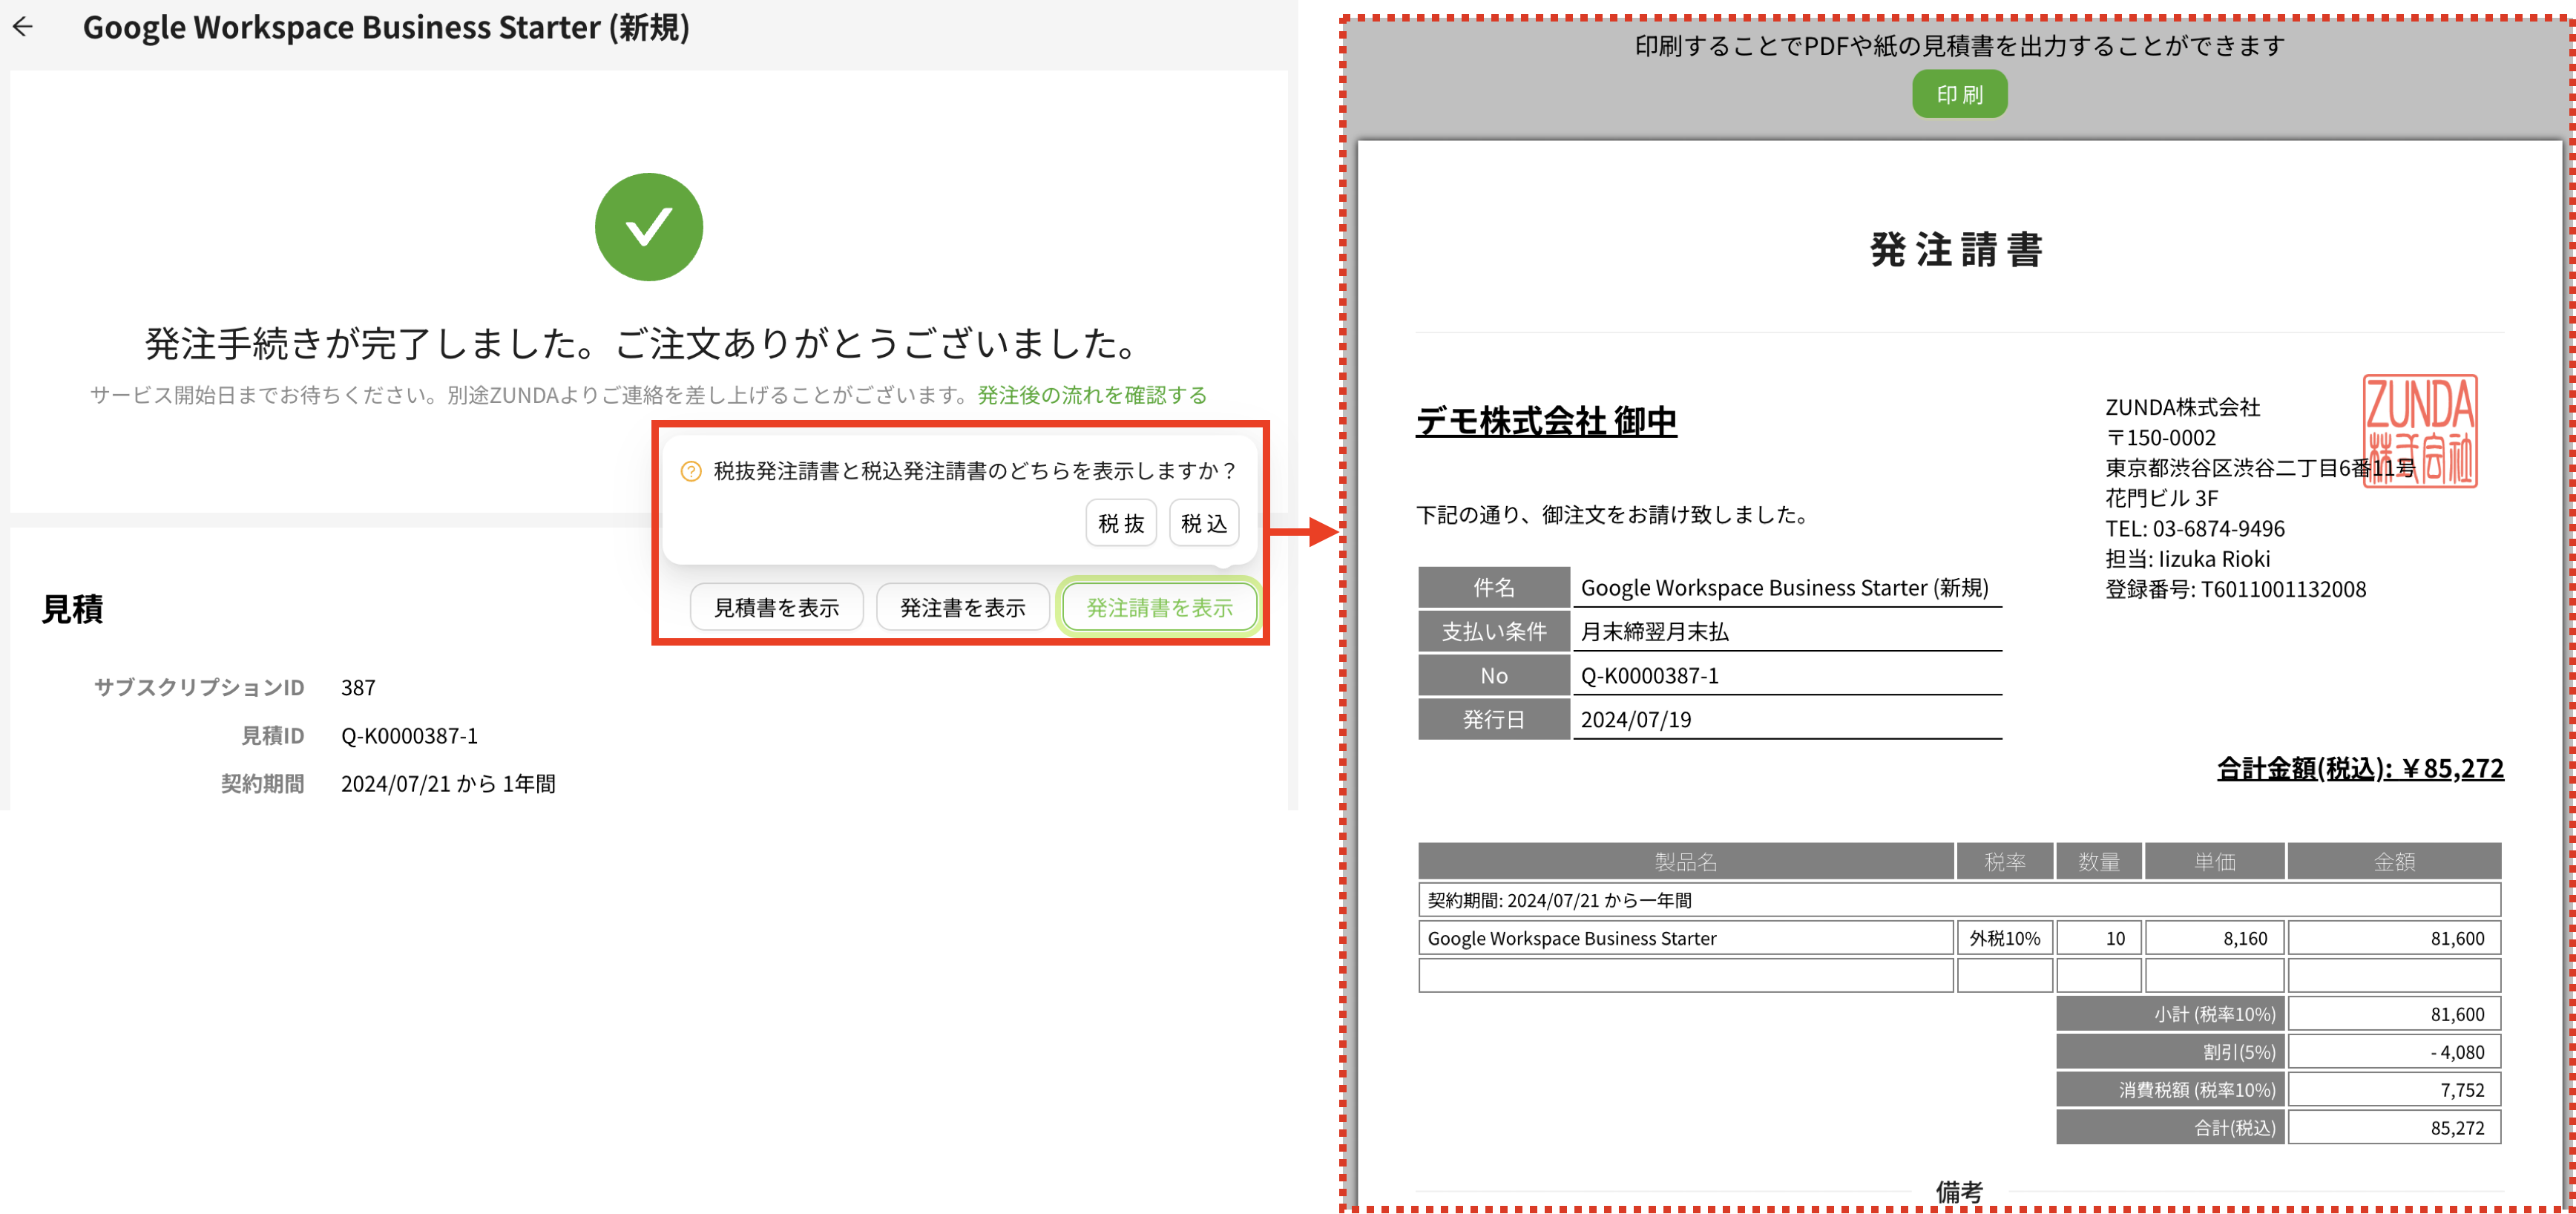Image resolution: width=2576 pixels, height=1214 pixels.
Task: Select document number Q-K0000387-1 in 発注請書
Action: tap(1649, 676)
